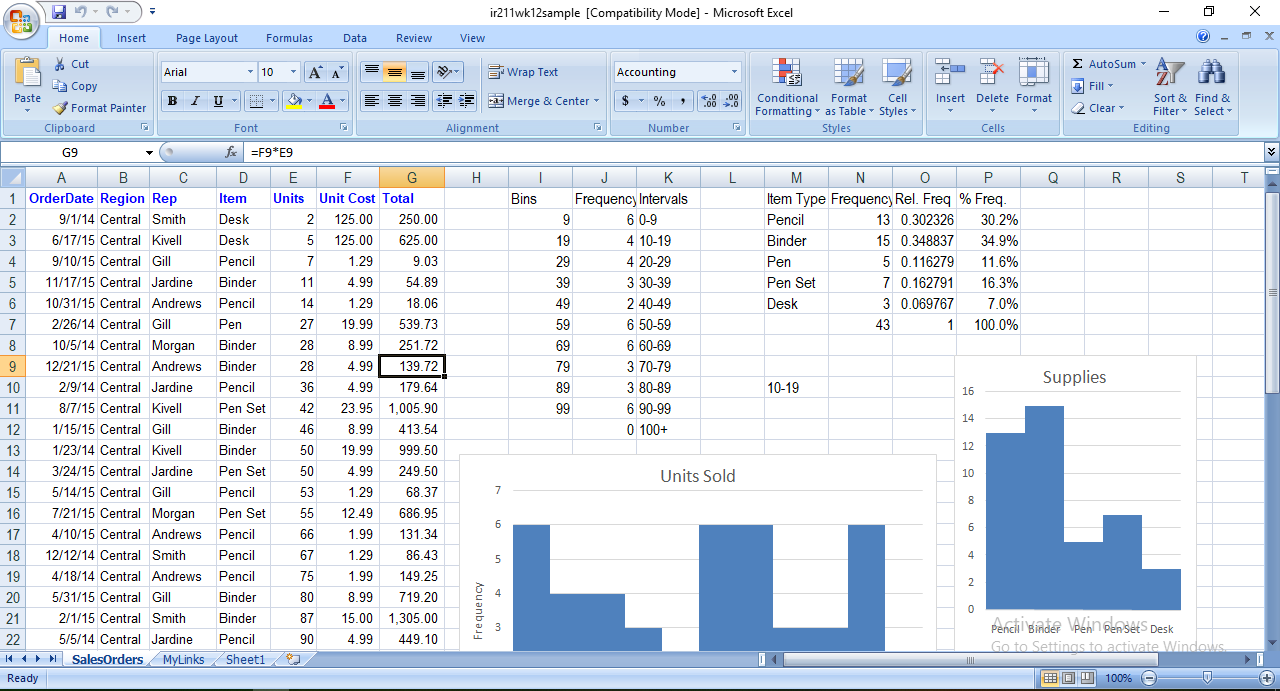Expand the Accounting number format dropdown

pyautogui.click(x=734, y=72)
